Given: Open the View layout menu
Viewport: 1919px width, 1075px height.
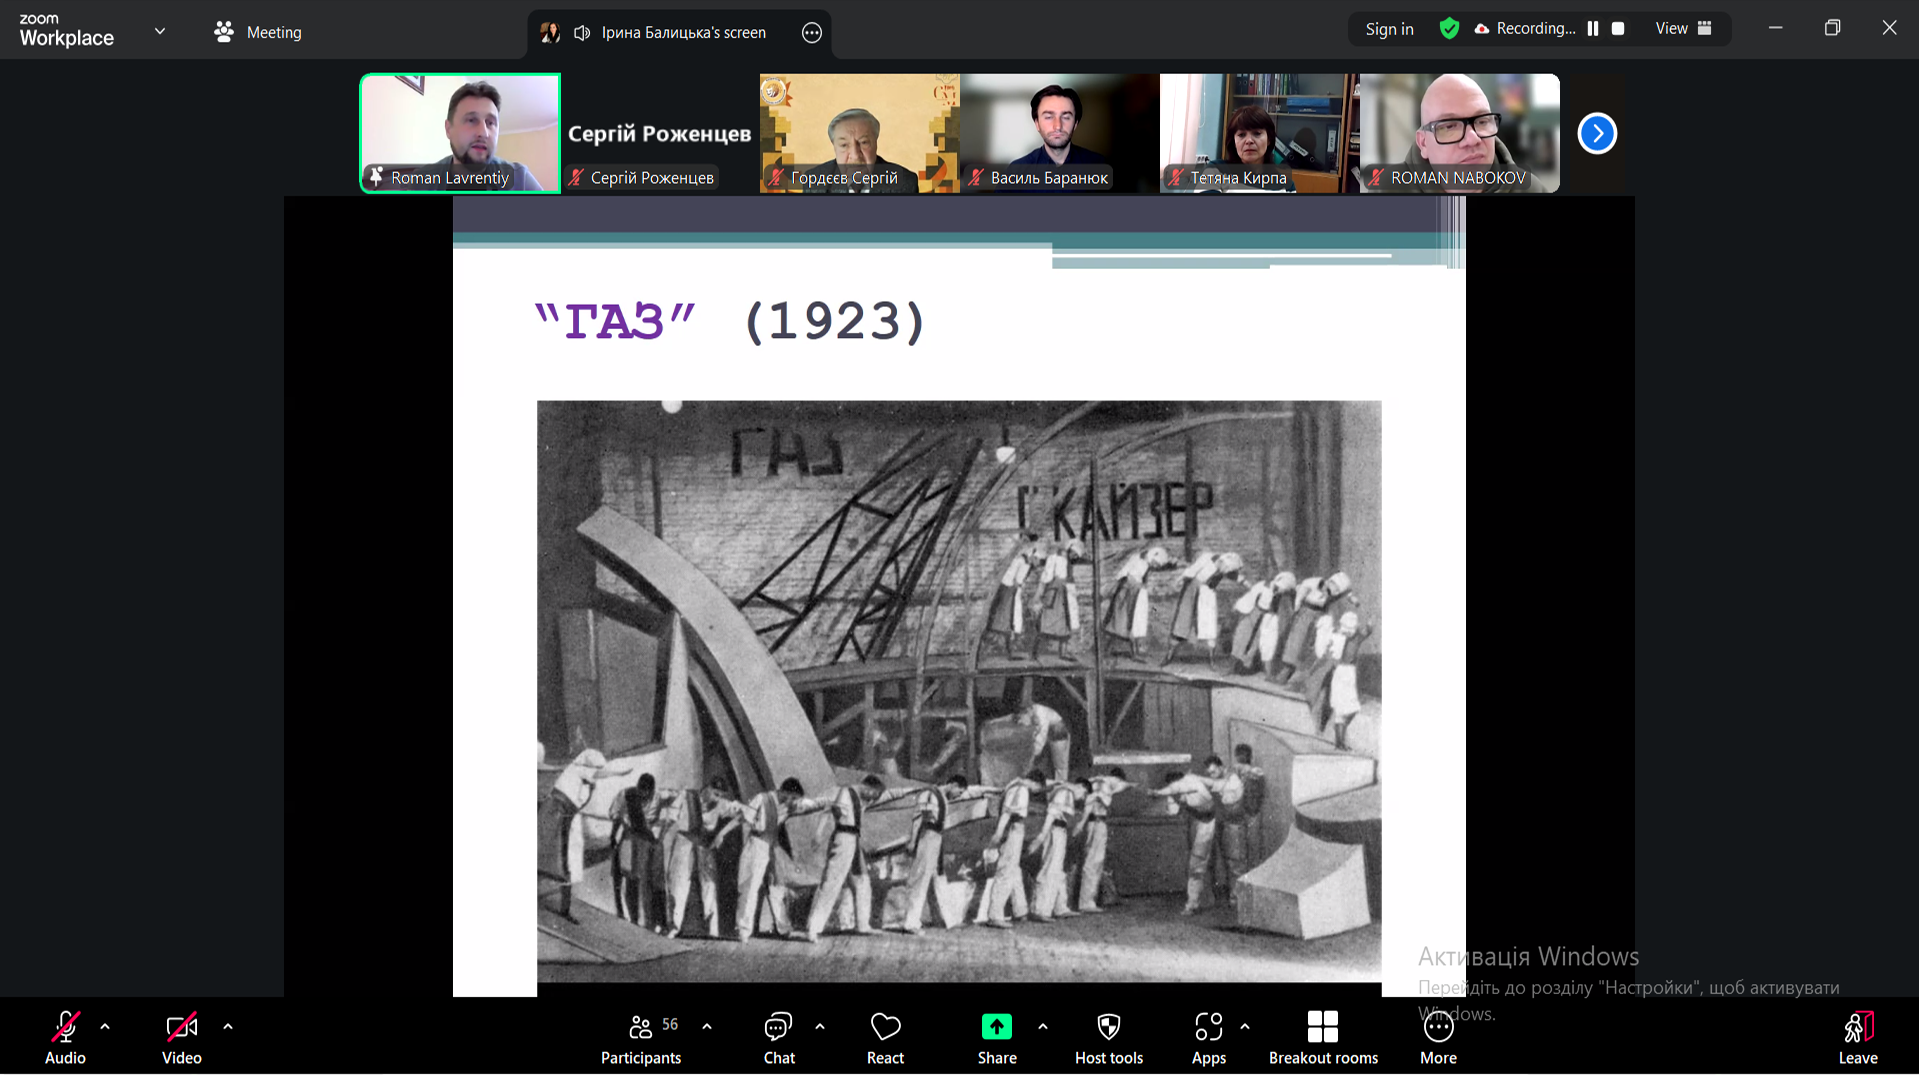Looking at the screenshot, I should pyautogui.click(x=1683, y=29).
